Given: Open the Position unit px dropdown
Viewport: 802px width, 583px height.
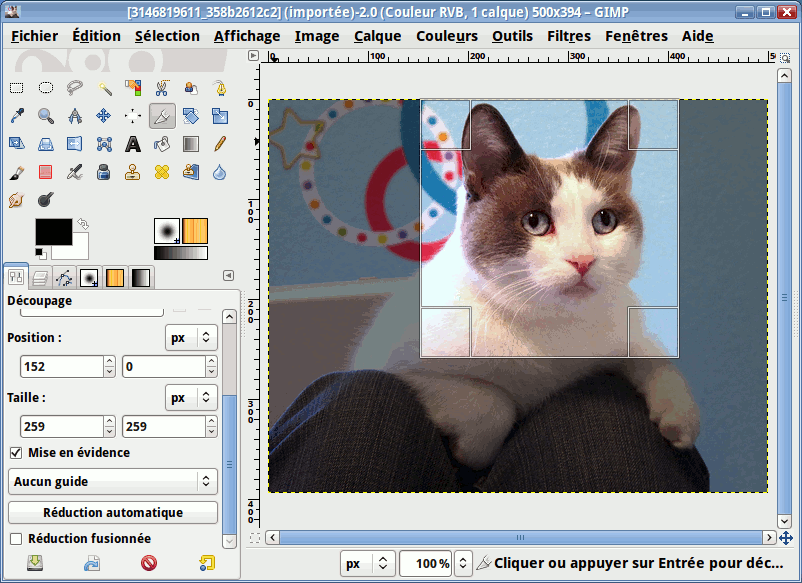Looking at the screenshot, I should (191, 338).
